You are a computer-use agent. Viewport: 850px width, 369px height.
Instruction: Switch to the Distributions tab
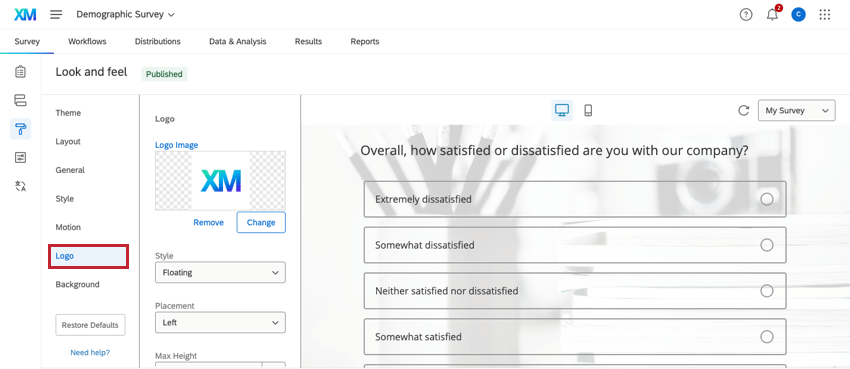(x=158, y=41)
